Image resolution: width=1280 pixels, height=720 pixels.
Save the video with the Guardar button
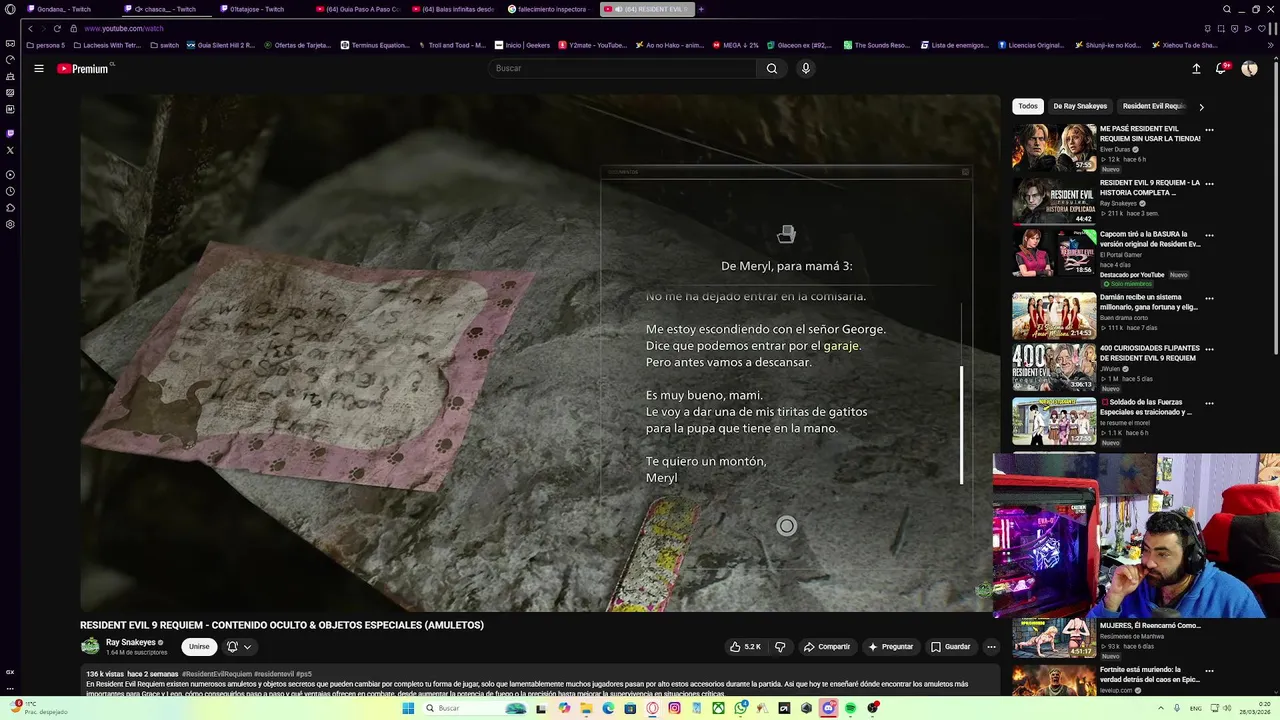[951, 647]
